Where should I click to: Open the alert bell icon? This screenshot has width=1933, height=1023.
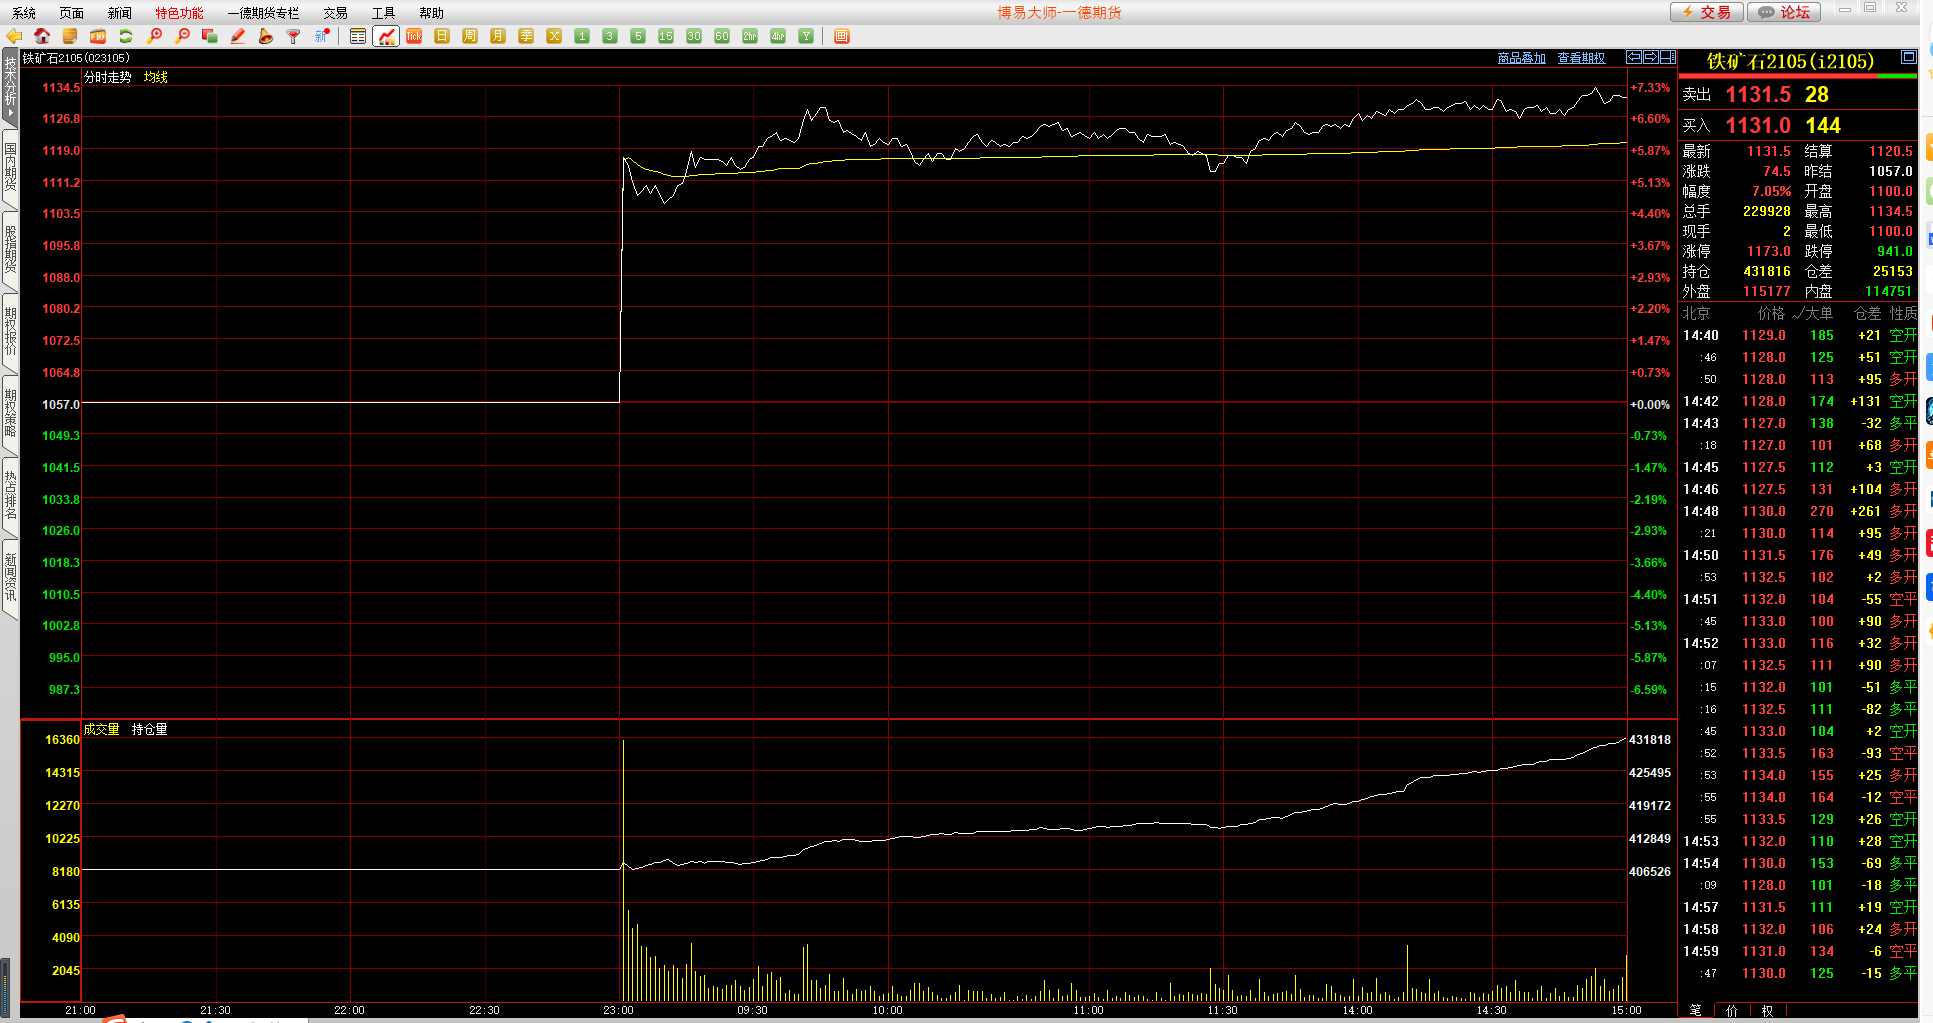pyautogui.click(x=266, y=36)
